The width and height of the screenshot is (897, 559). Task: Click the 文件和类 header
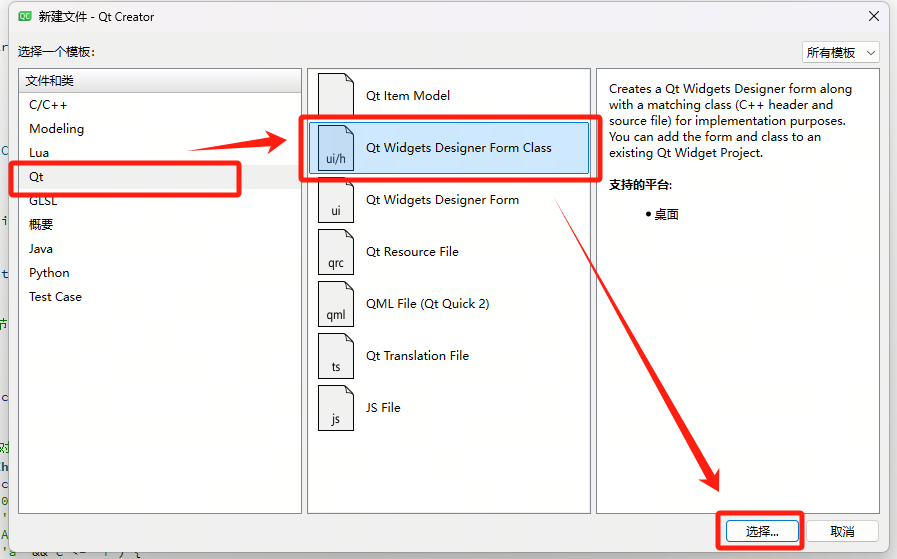(160, 81)
